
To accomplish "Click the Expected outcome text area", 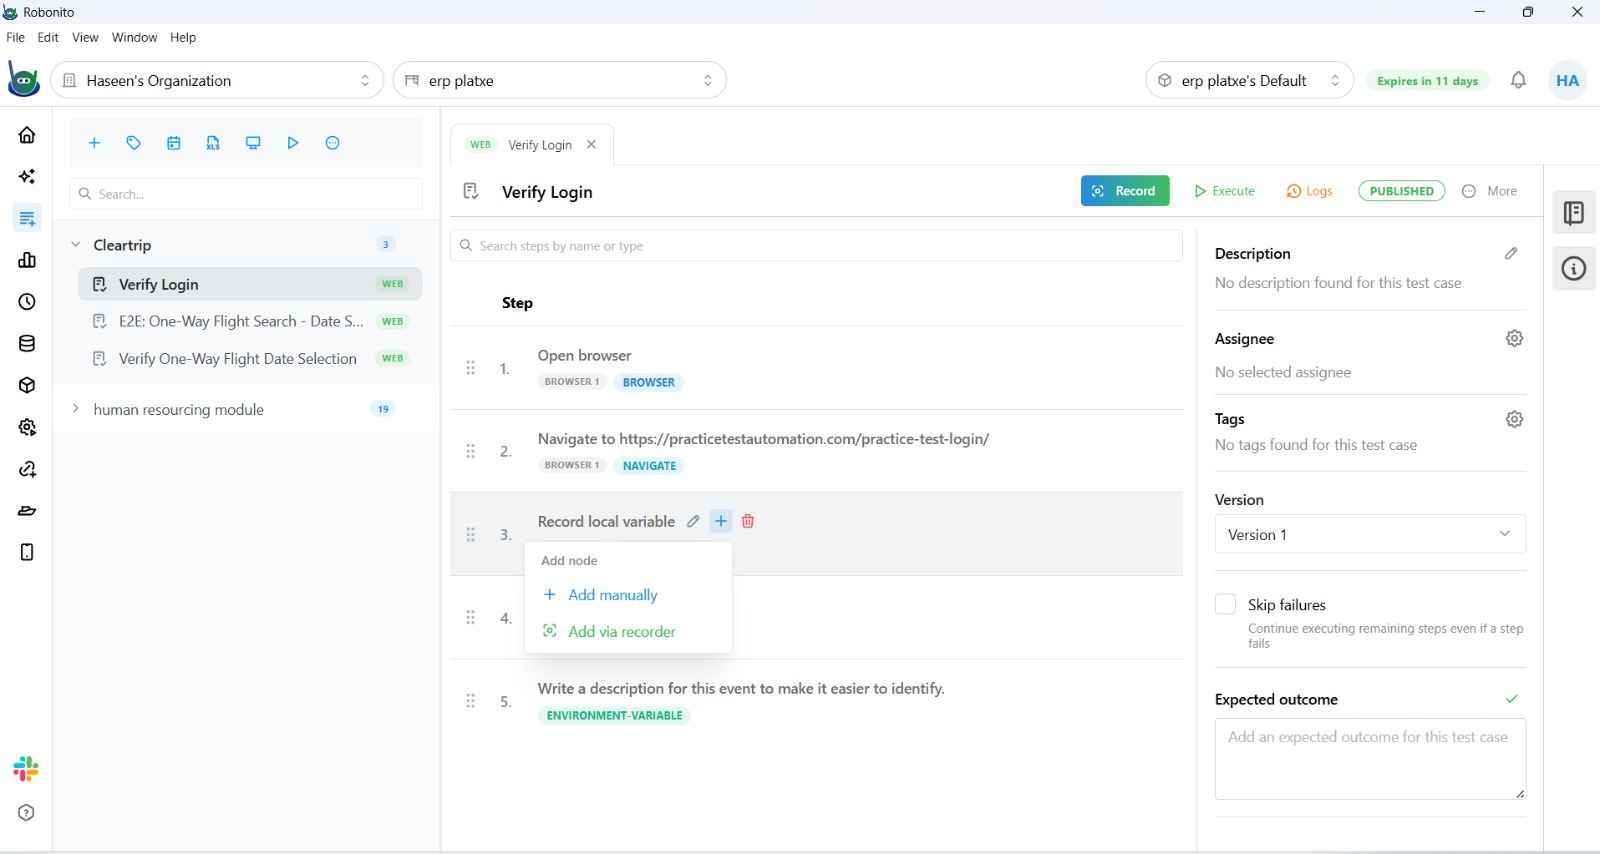I will [1370, 759].
